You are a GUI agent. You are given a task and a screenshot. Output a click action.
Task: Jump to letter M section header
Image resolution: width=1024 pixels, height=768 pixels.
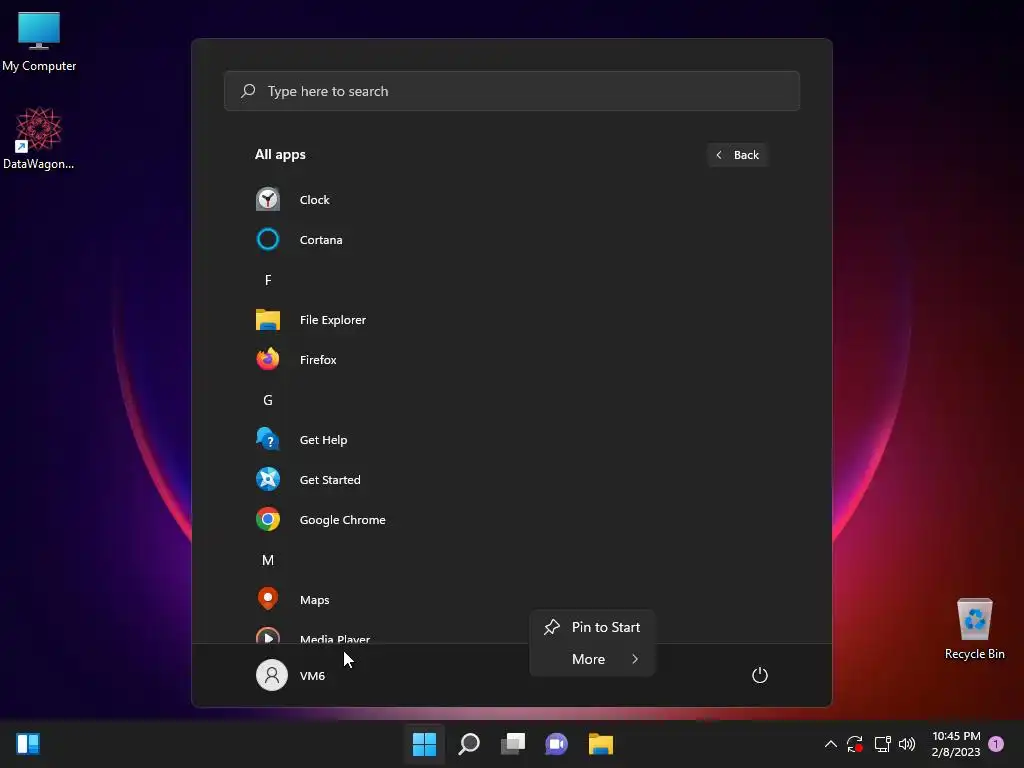tap(268, 560)
